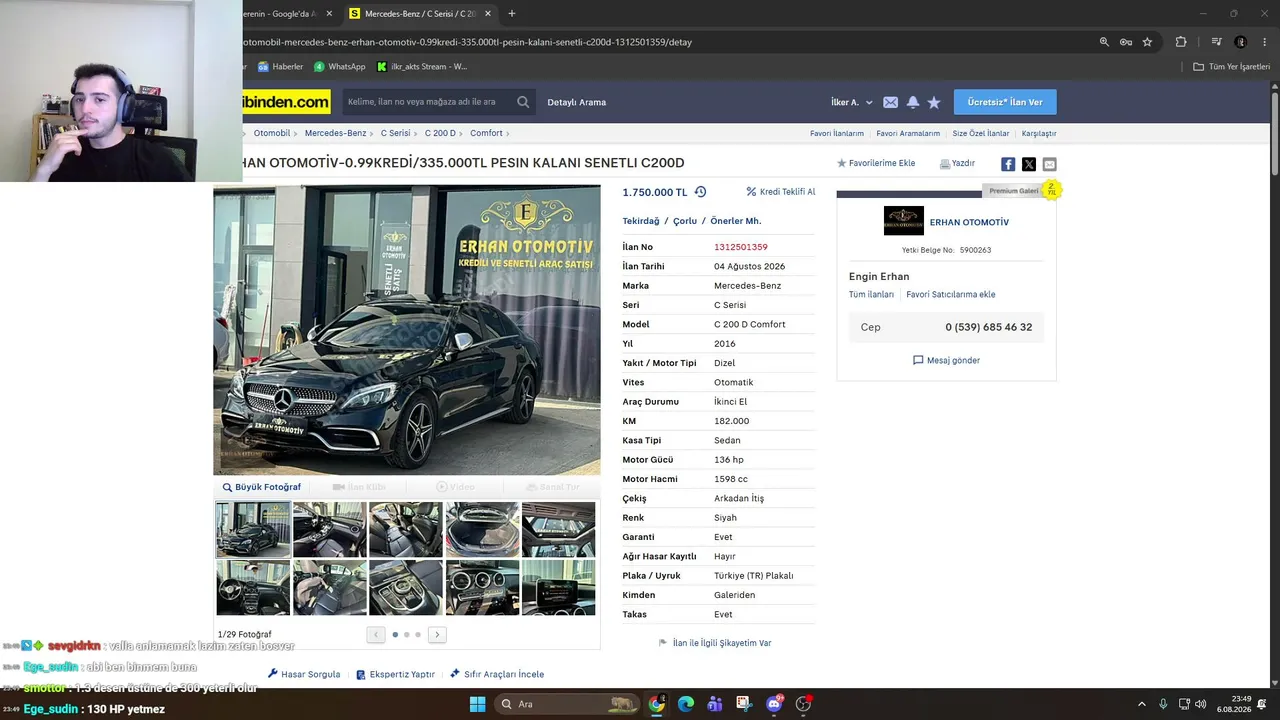
Task: Open Microsoft Teams from the taskbar
Action: [x=715, y=704]
